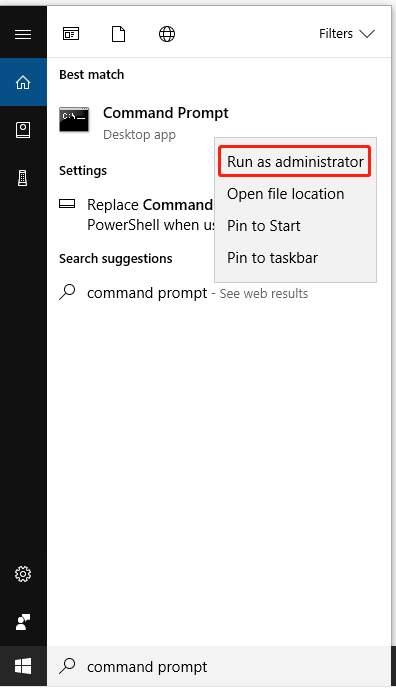Click the devices tower icon in sidebar

[23, 178]
